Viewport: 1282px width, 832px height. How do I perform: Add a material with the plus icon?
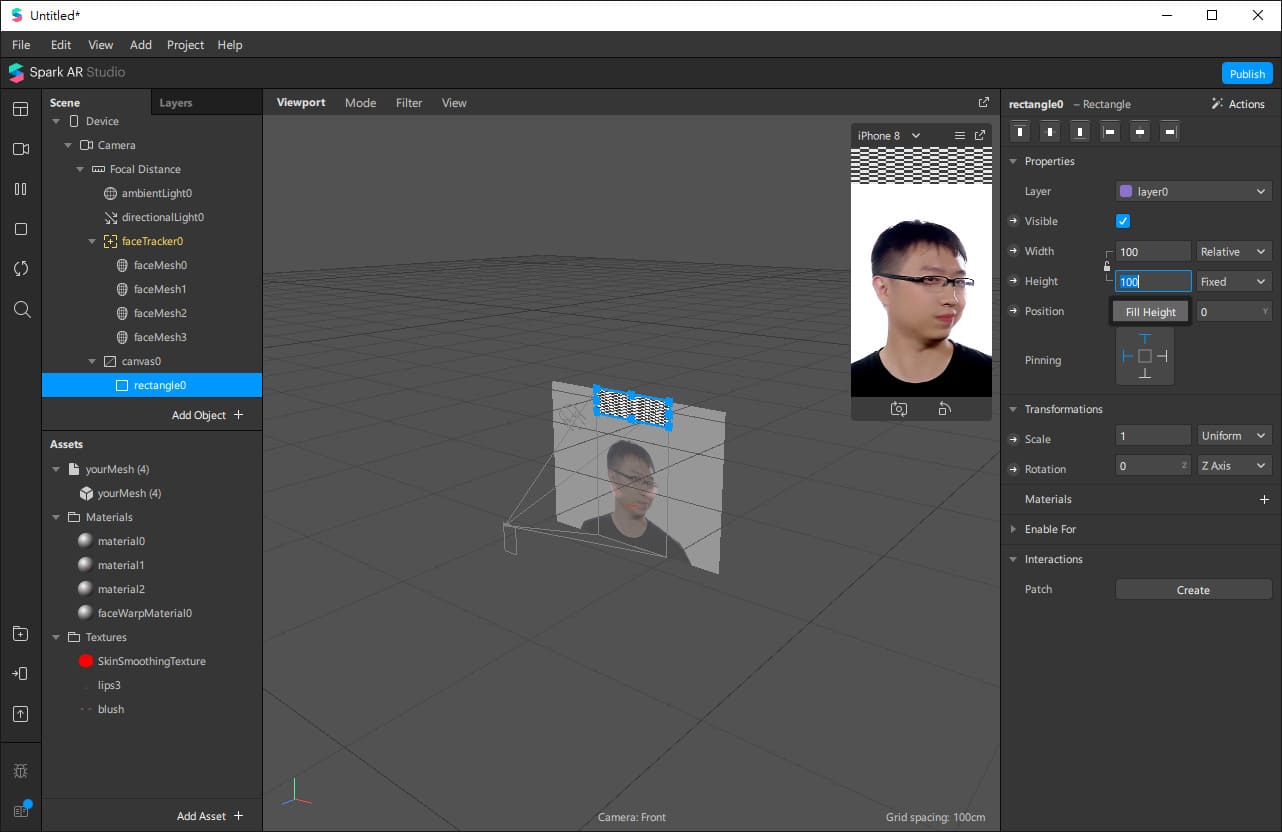[1264, 499]
